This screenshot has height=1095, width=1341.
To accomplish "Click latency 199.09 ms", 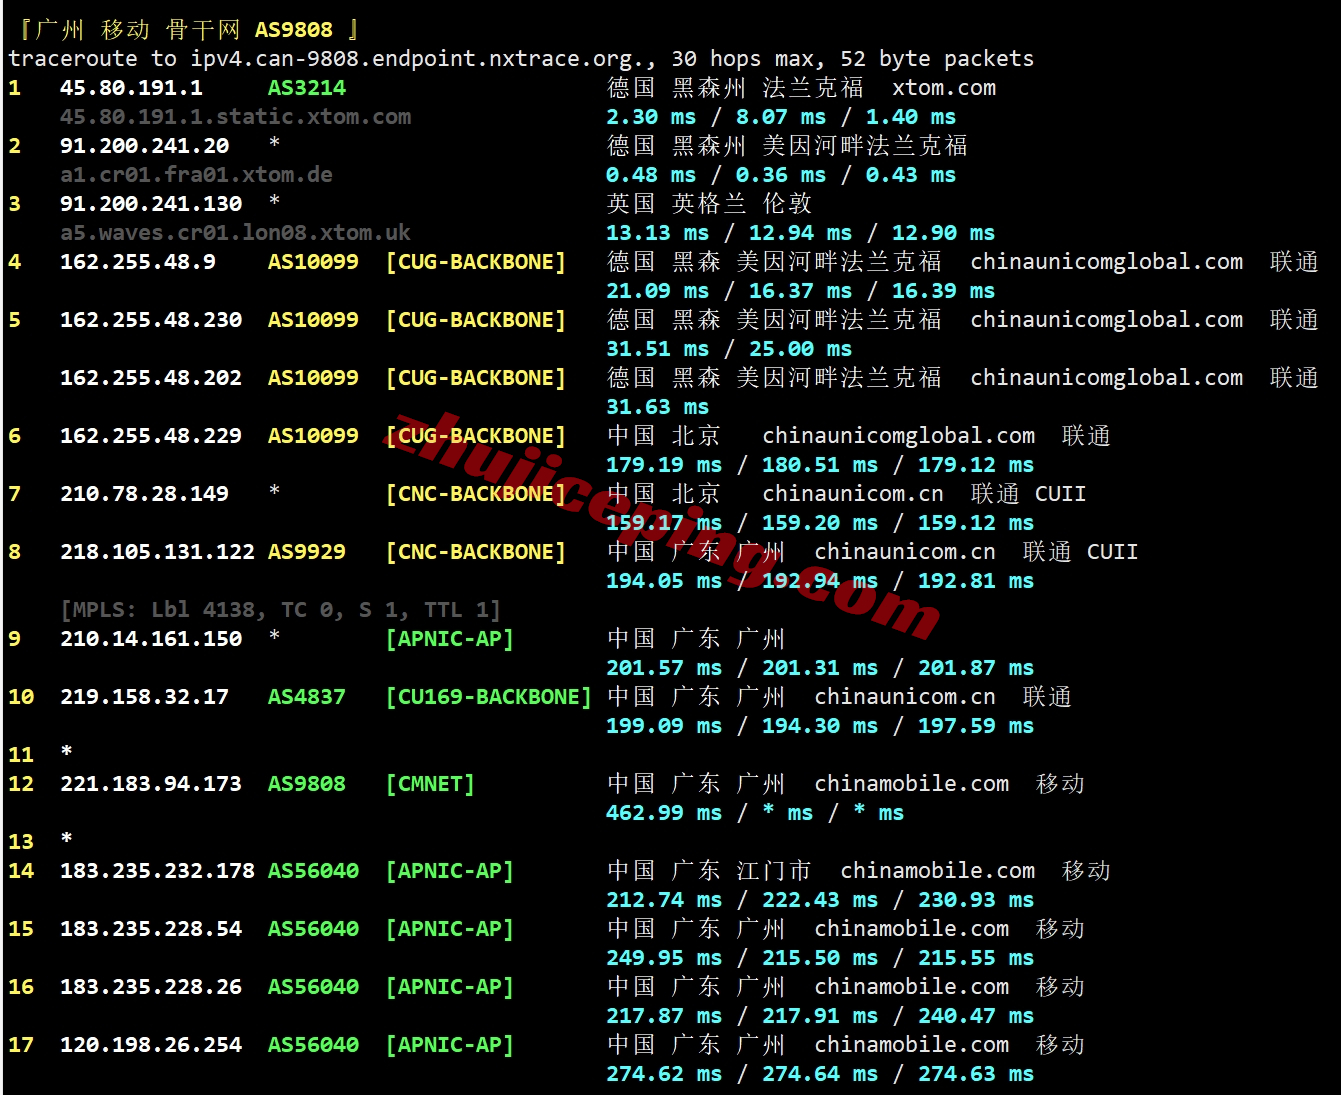I will [664, 726].
